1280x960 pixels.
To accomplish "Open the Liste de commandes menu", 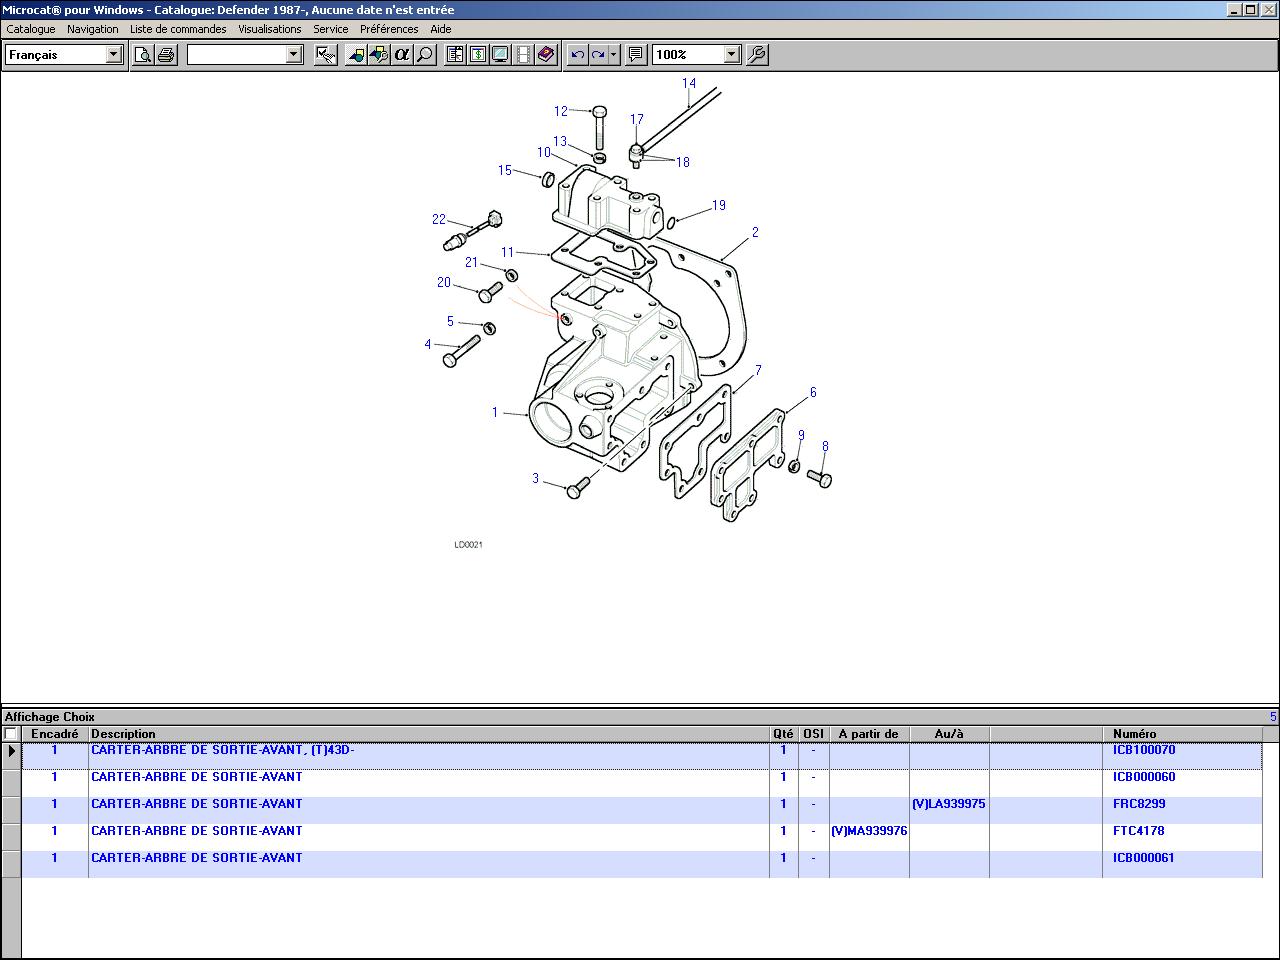I will [x=178, y=29].
